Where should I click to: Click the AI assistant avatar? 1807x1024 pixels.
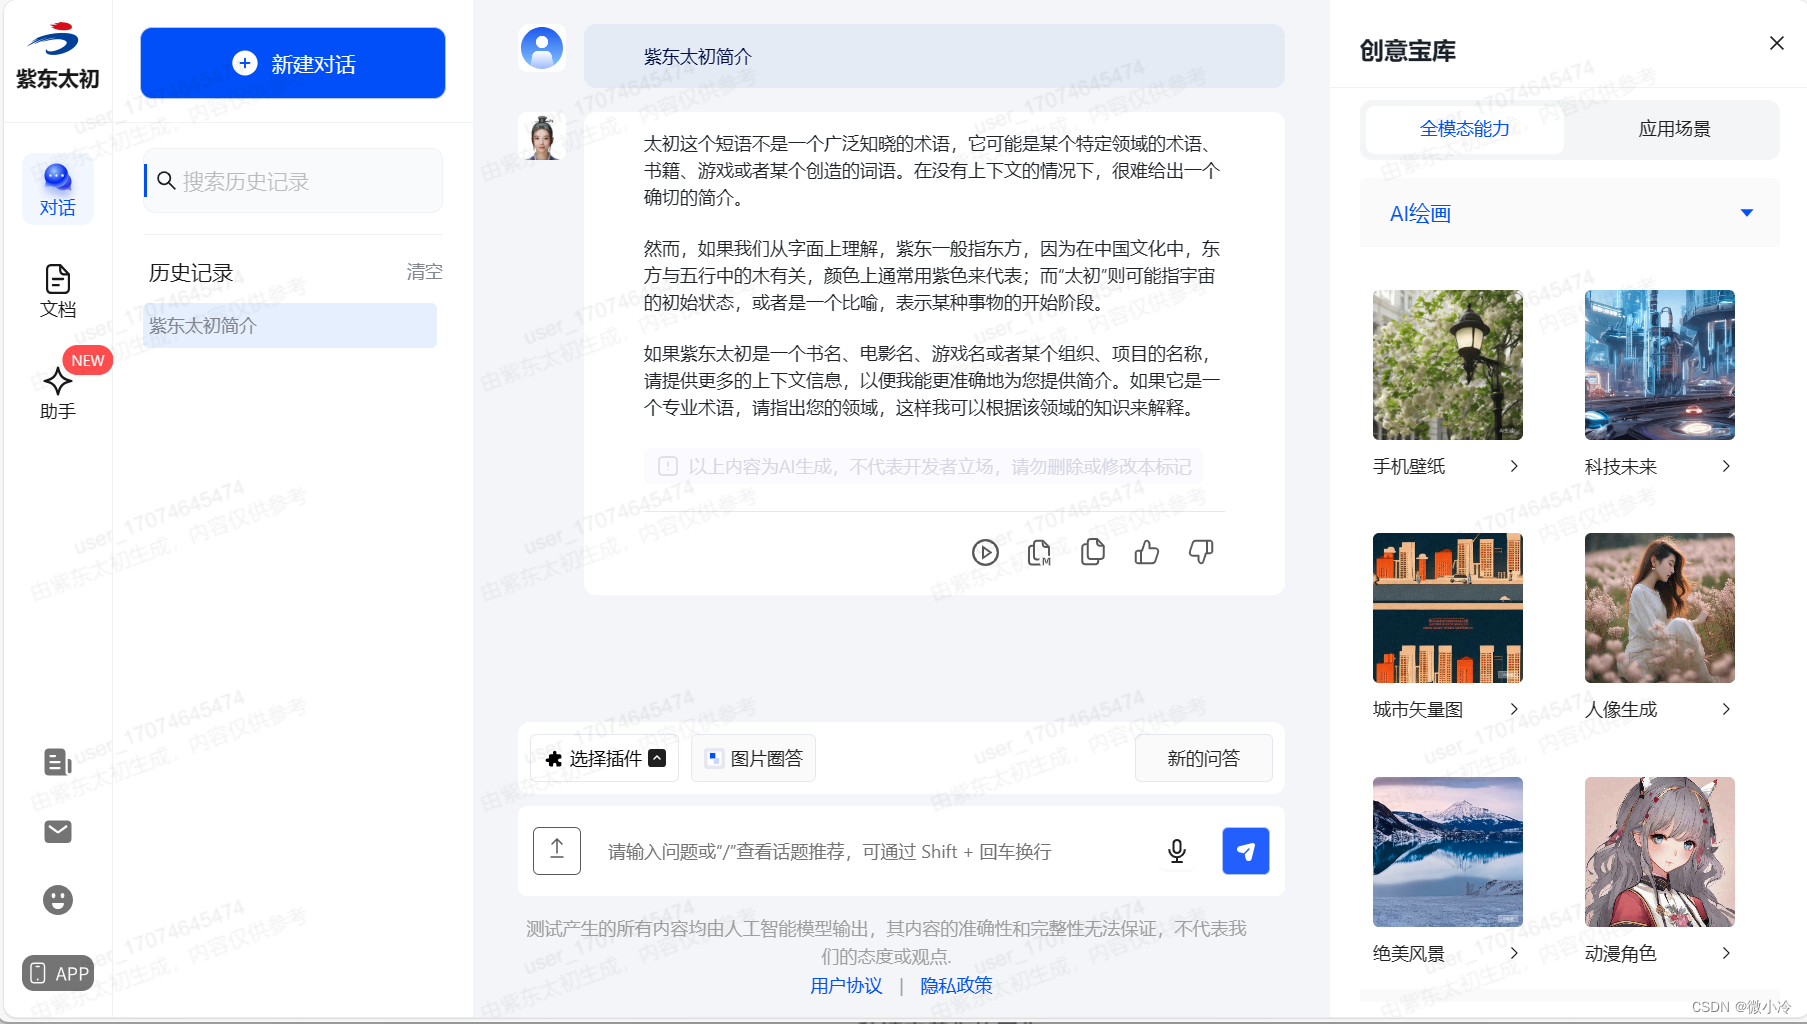542,137
